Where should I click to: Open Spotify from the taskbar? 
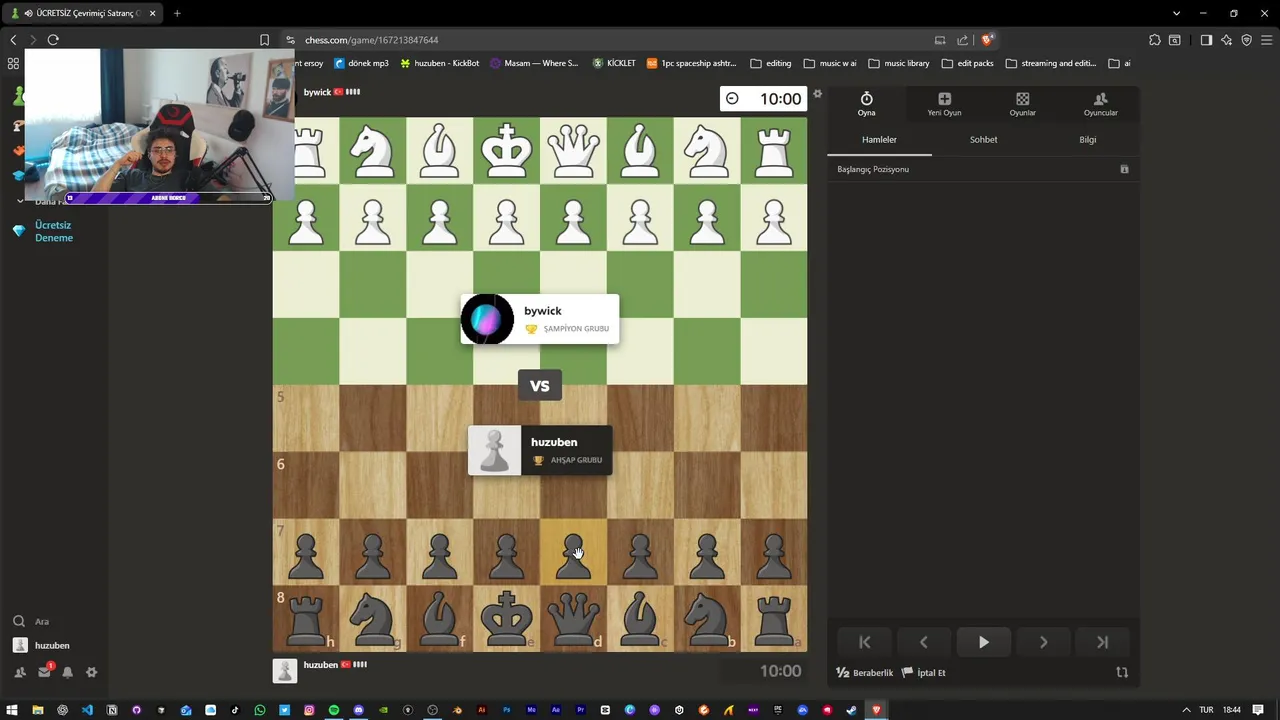coord(333,710)
